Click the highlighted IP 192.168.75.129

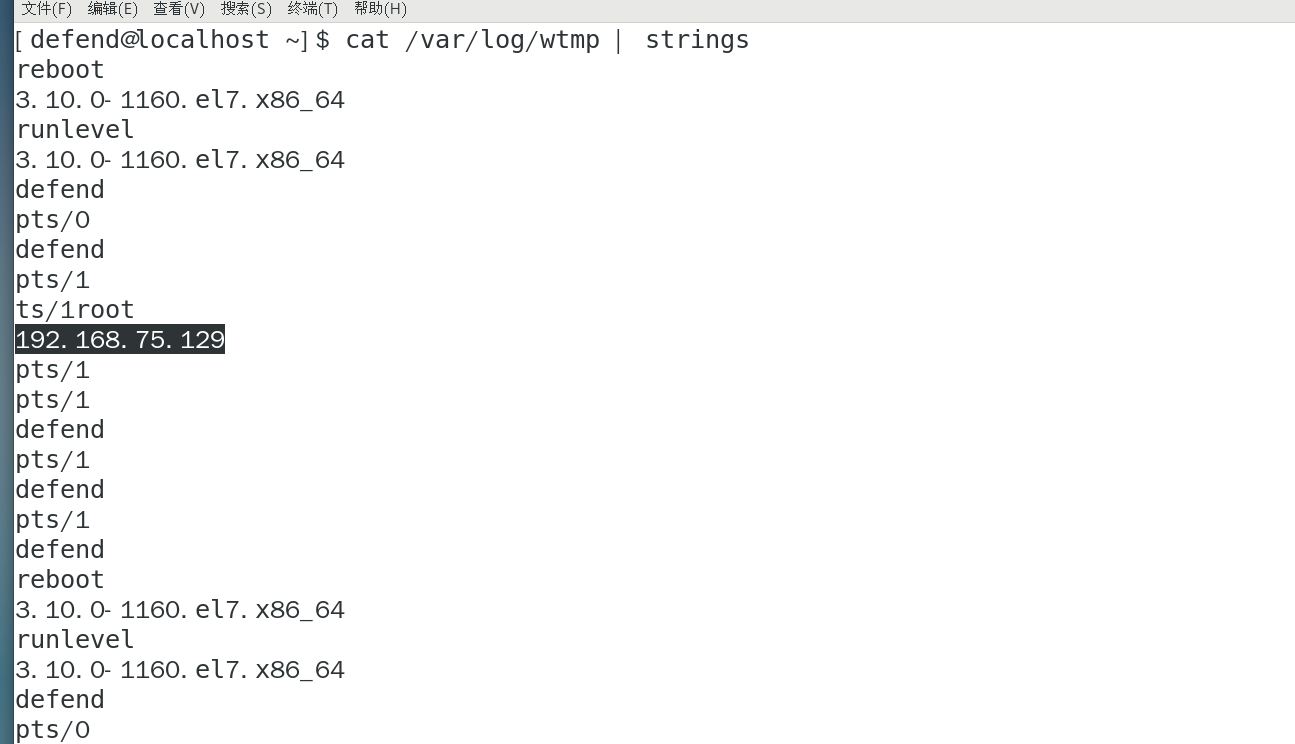coord(120,340)
